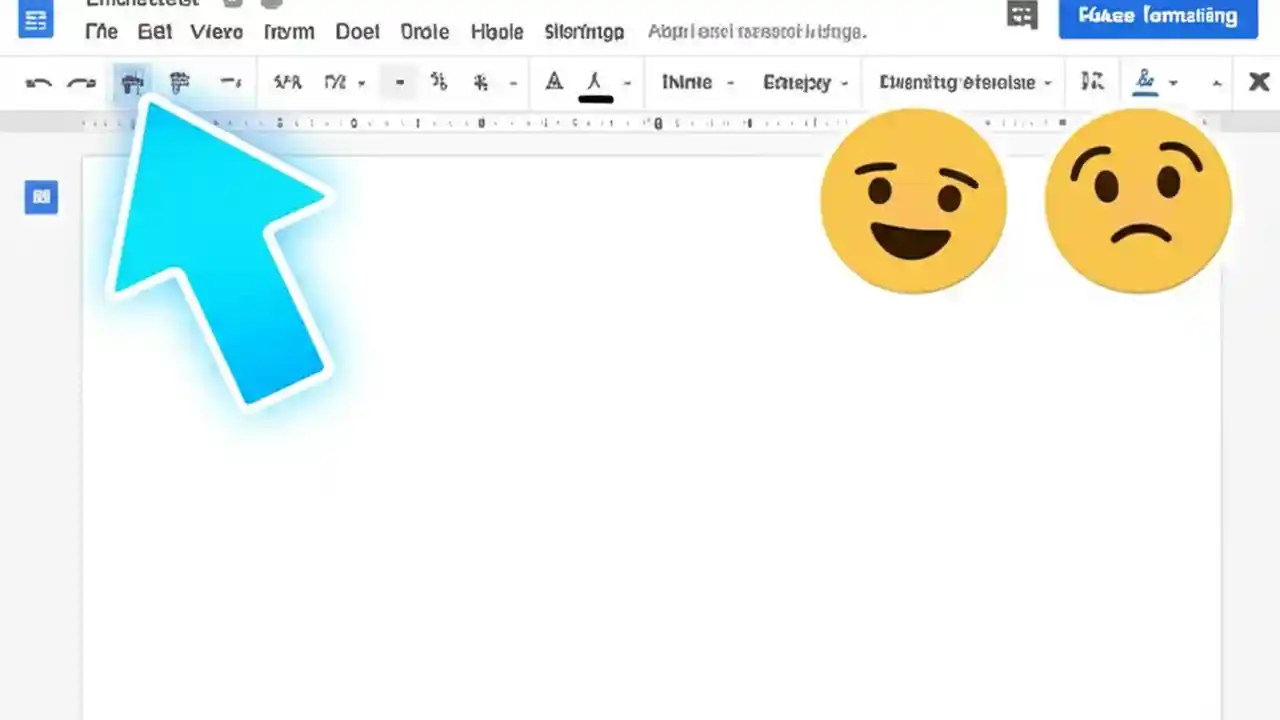Viewport: 1280px width, 720px height.
Task: Click the page thumbnail icon in the left margin
Action: 41,197
